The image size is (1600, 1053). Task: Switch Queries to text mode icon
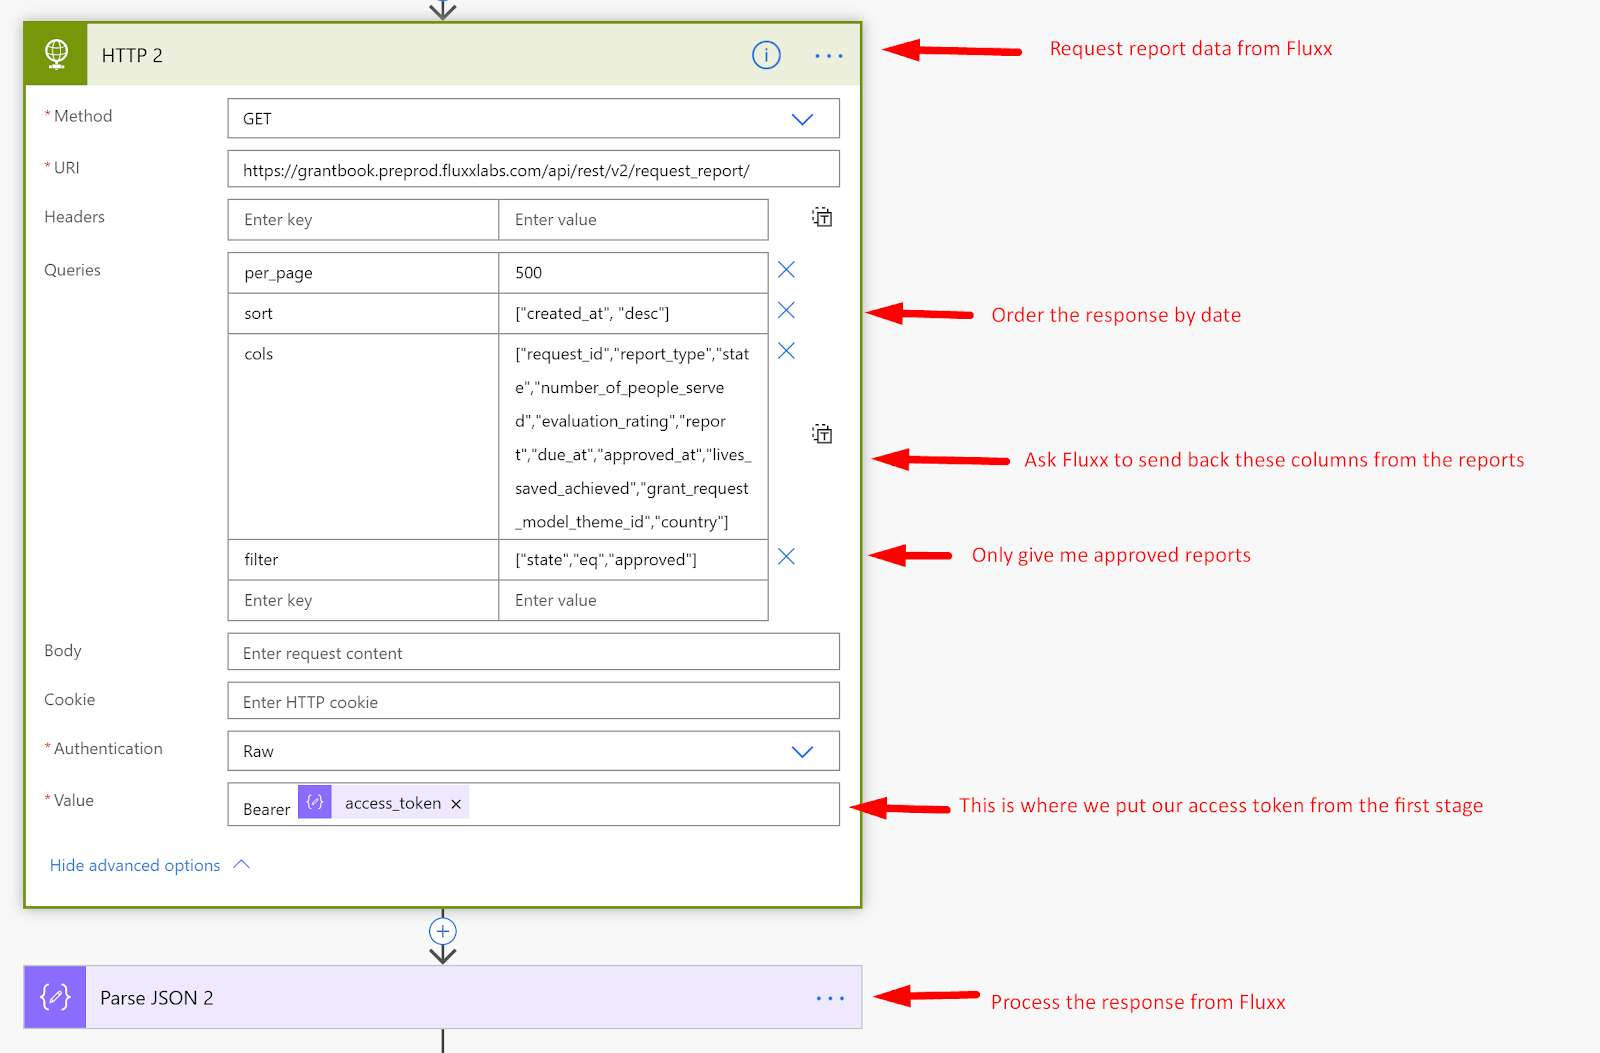[822, 434]
